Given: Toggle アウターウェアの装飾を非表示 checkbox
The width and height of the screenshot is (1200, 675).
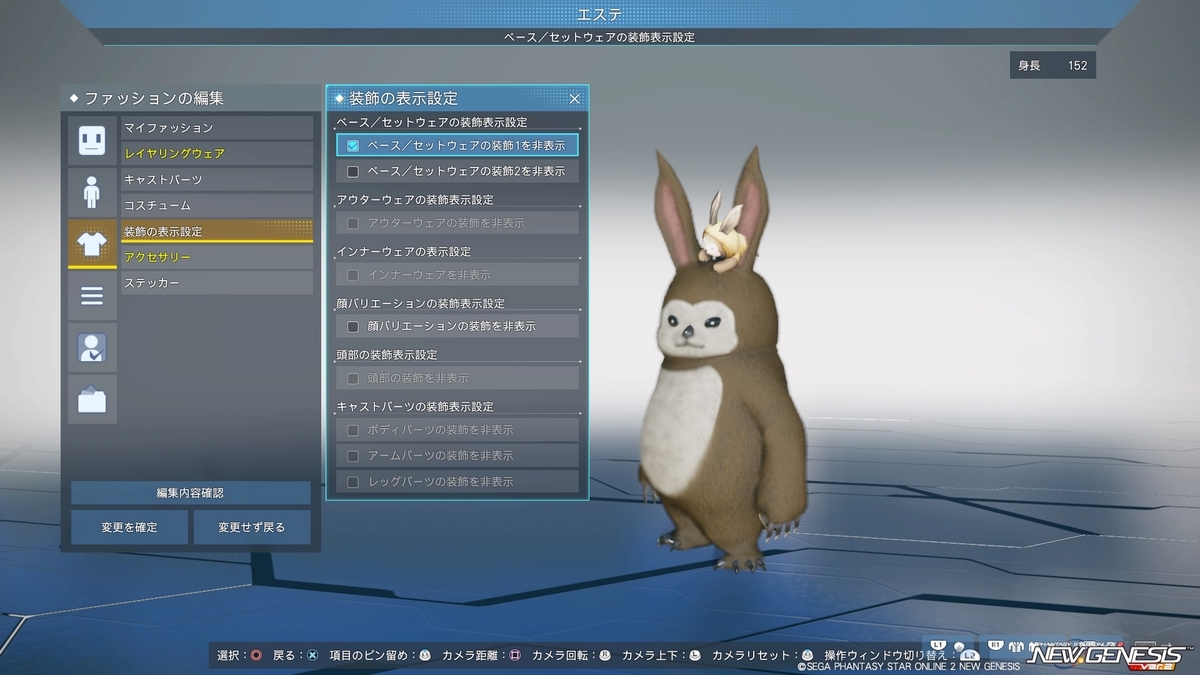Looking at the screenshot, I should point(353,223).
